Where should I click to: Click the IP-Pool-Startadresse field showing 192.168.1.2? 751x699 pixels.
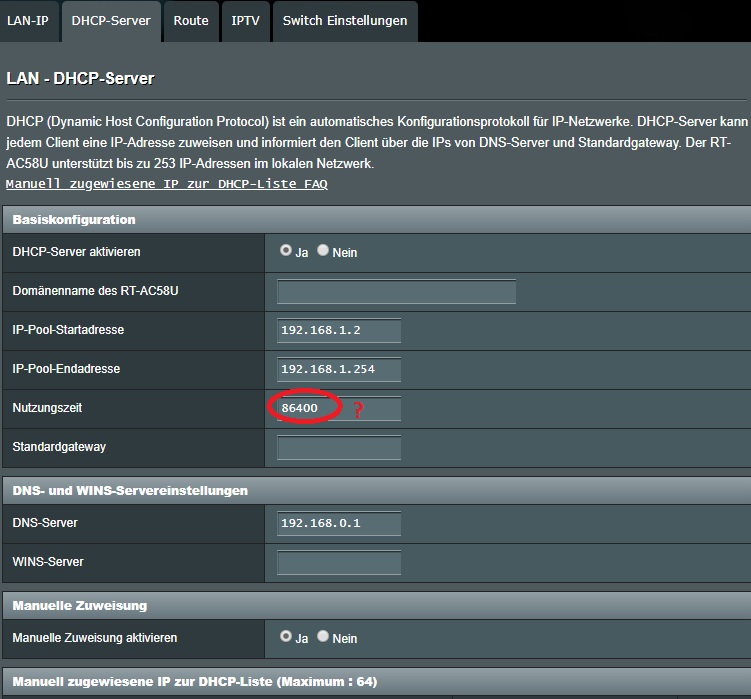coord(339,331)
